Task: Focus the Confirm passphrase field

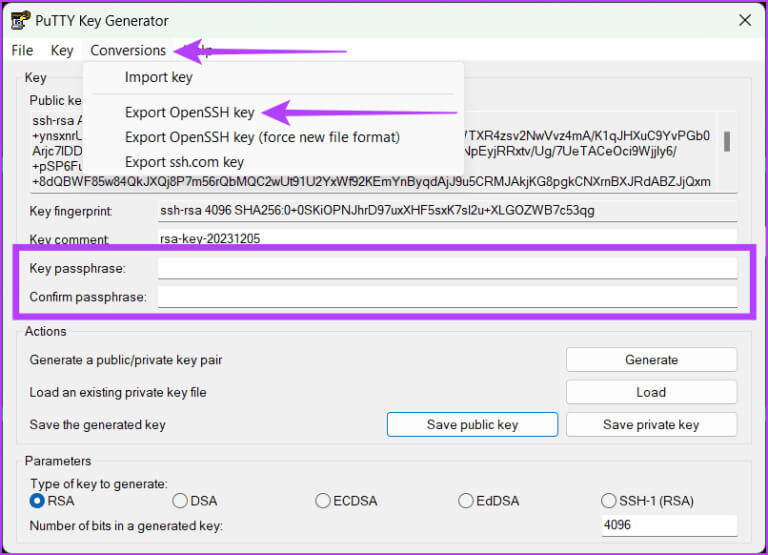Action: 447,296
